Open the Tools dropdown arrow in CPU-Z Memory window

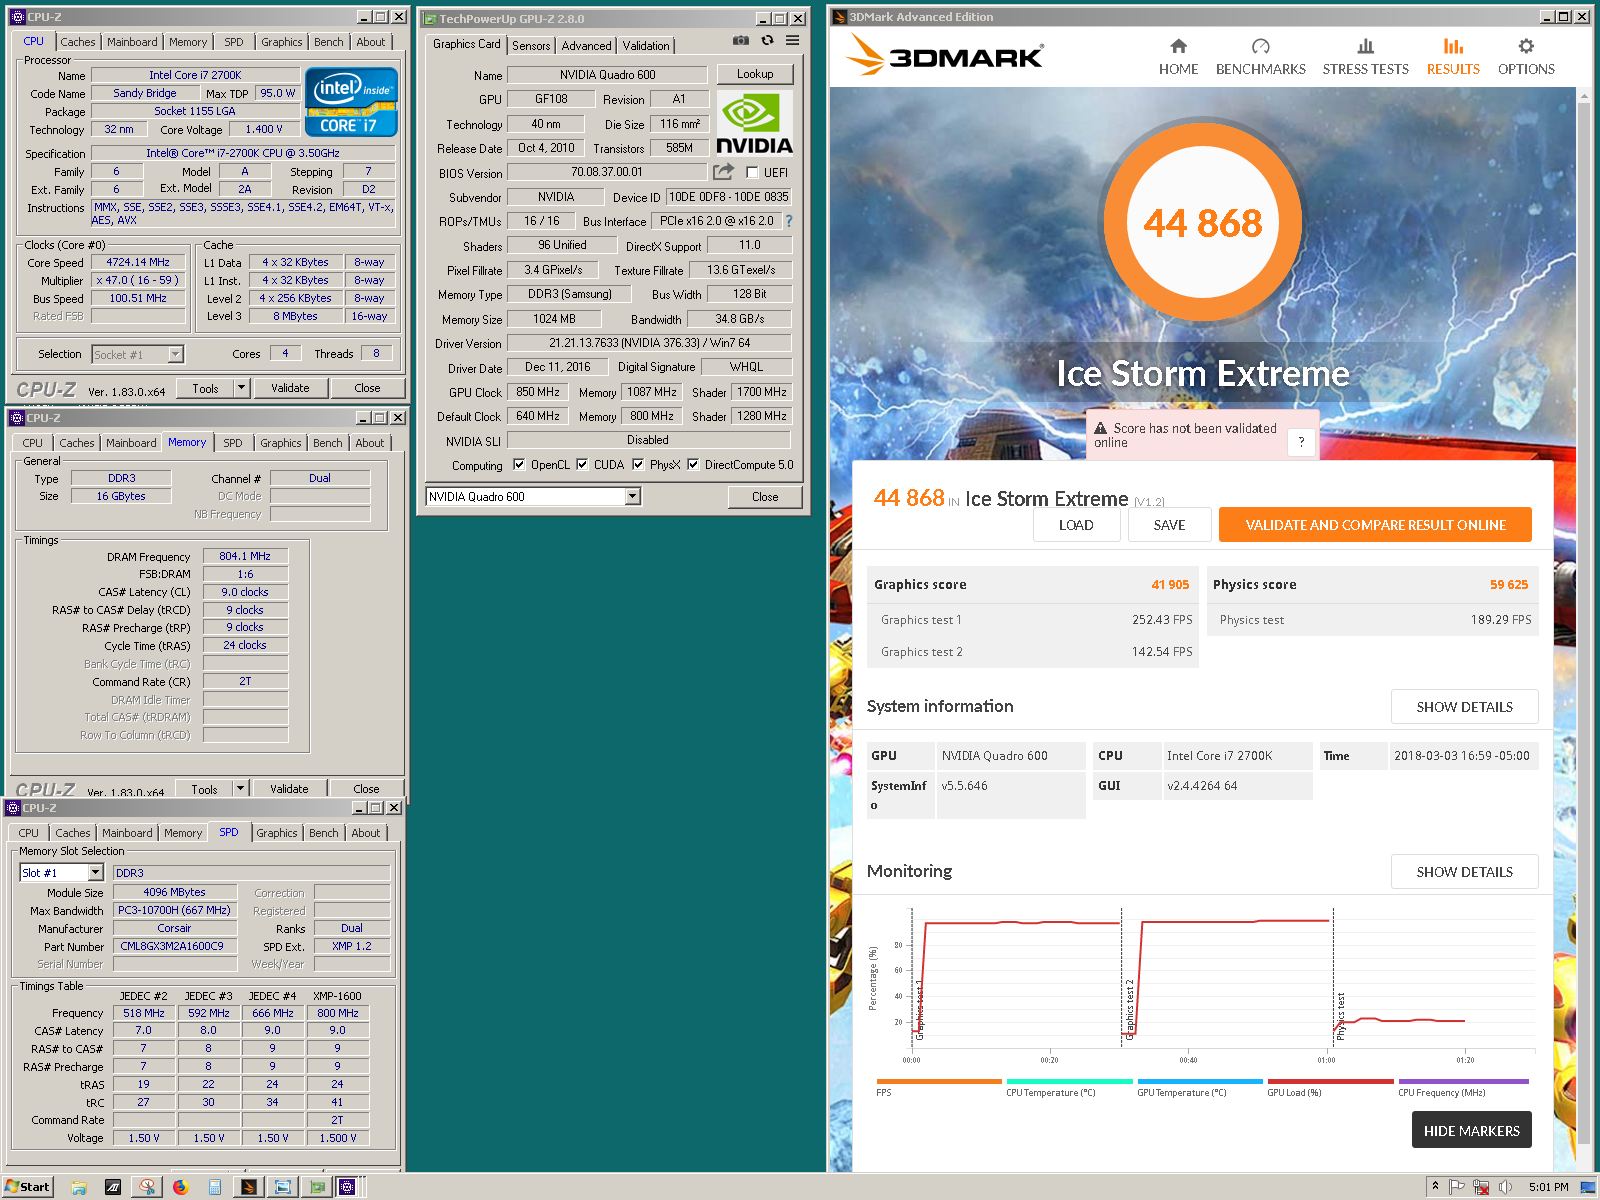click(240, 788)
